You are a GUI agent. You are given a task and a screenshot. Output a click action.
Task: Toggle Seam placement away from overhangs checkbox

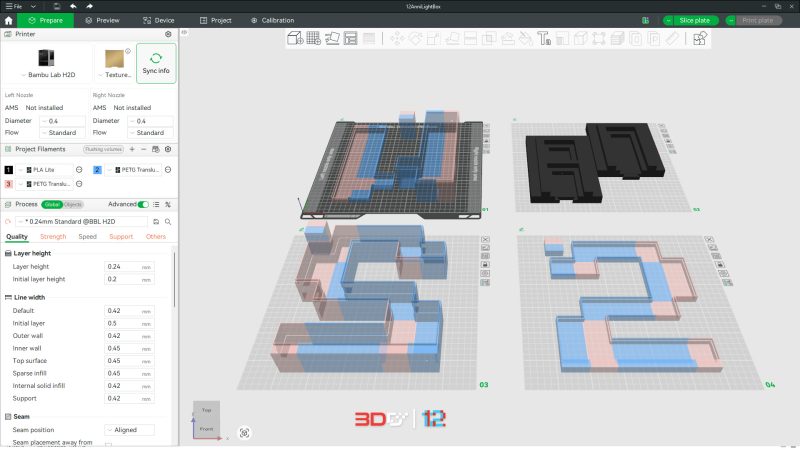click(x=108, y=445)
